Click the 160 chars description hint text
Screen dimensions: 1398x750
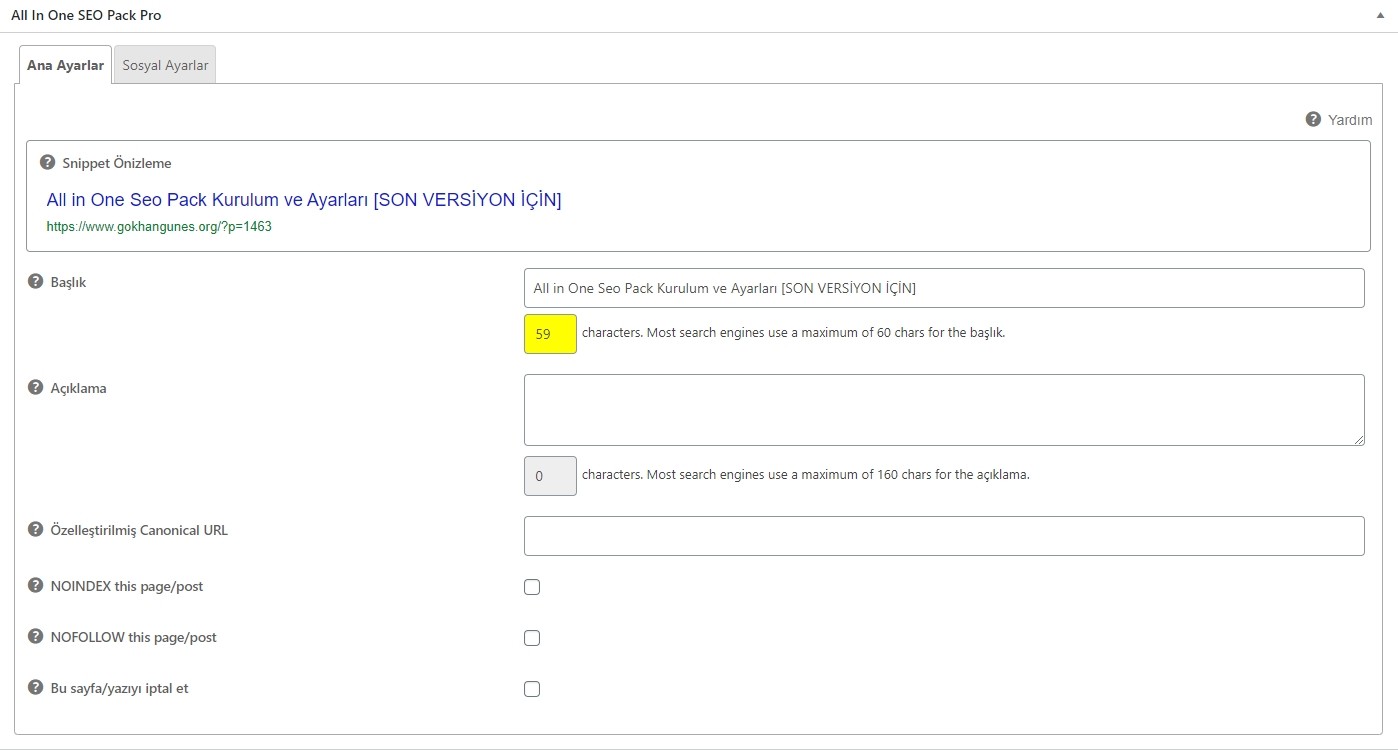(x=805, y=475)
